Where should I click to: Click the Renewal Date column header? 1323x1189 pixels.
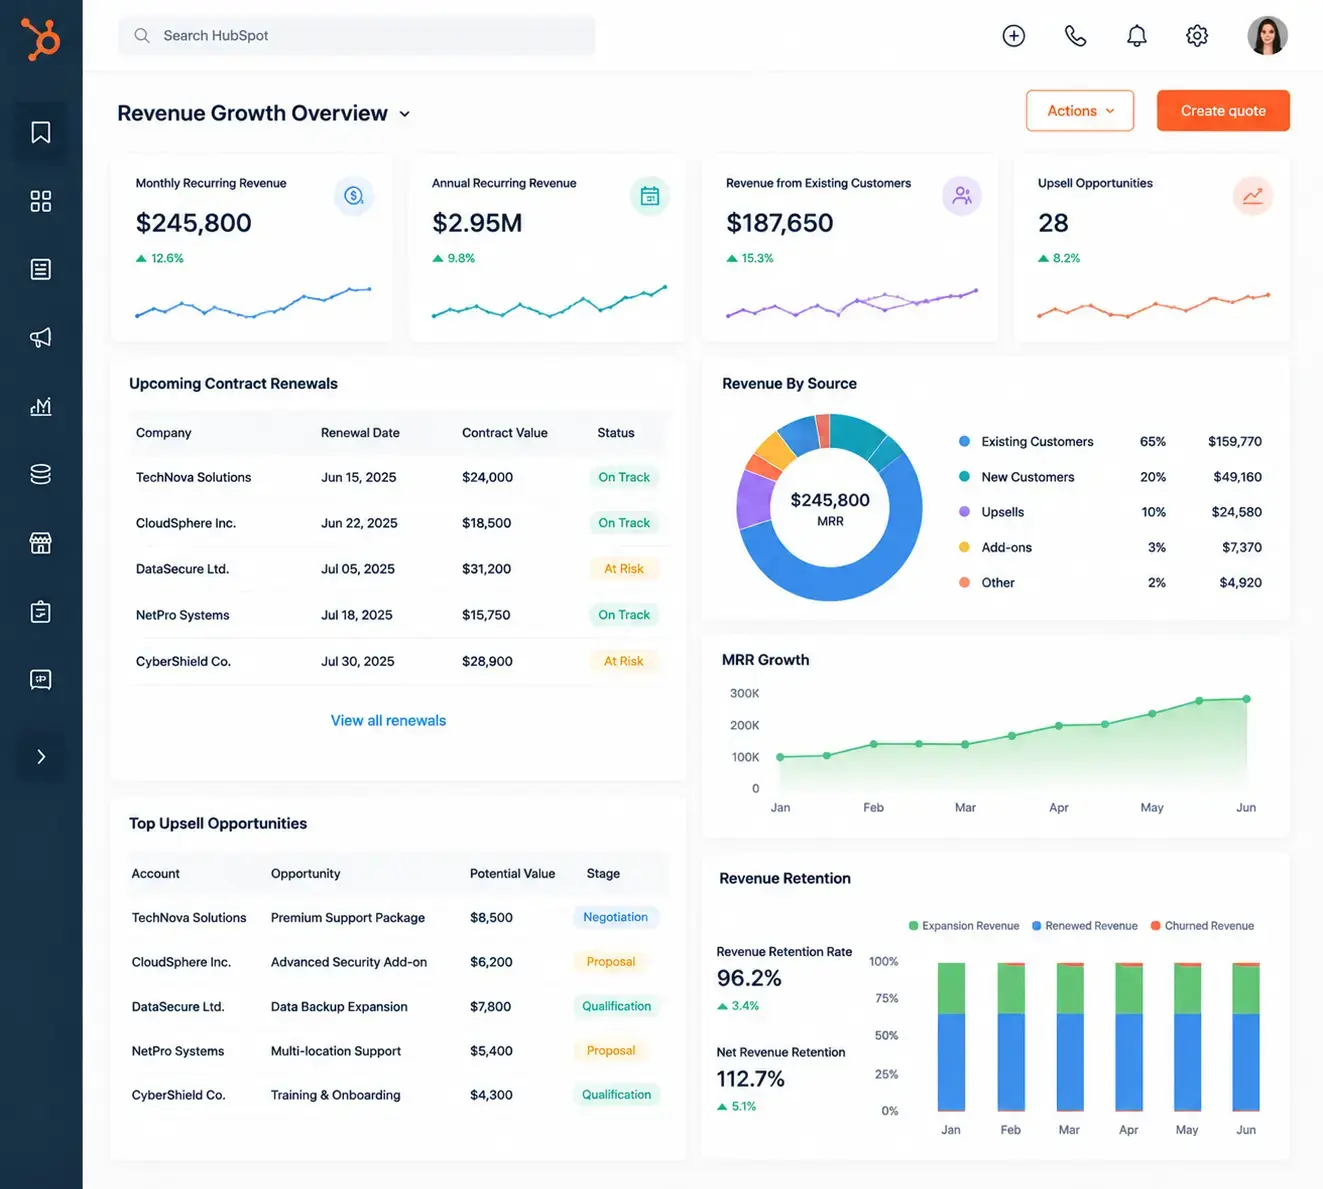pyautogui.click(x=360, y=433)
